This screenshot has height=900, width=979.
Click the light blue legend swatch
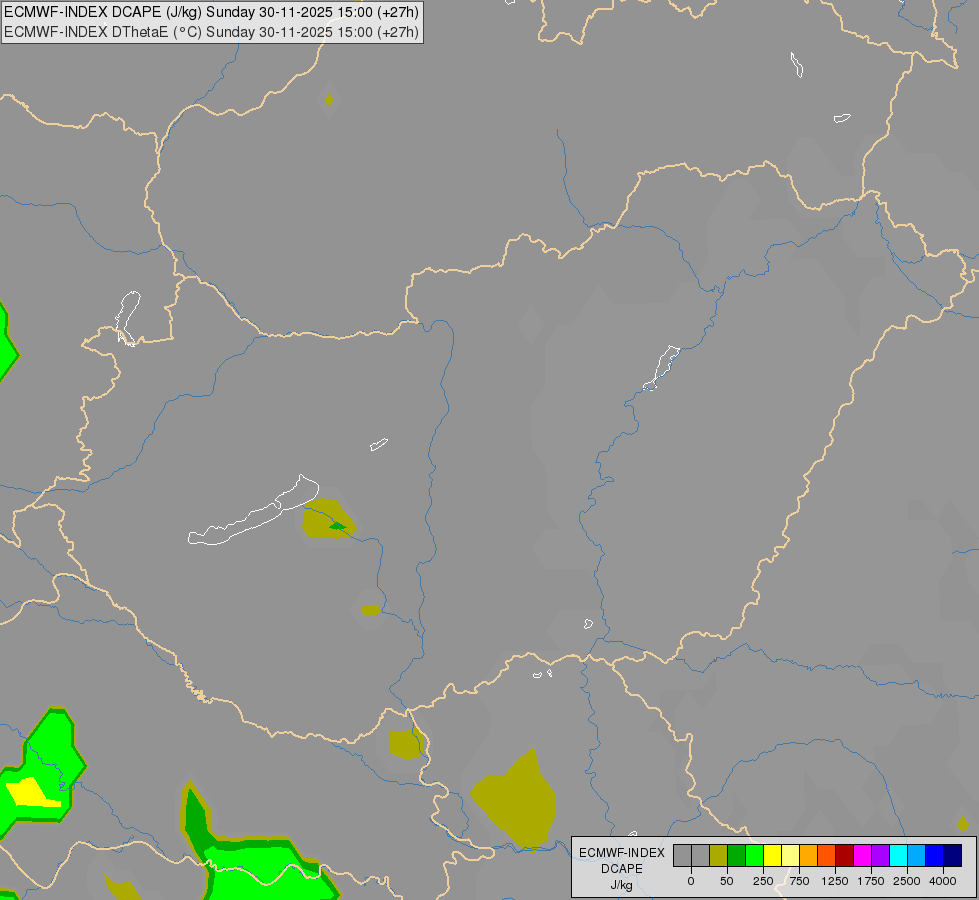click(917, 856)
